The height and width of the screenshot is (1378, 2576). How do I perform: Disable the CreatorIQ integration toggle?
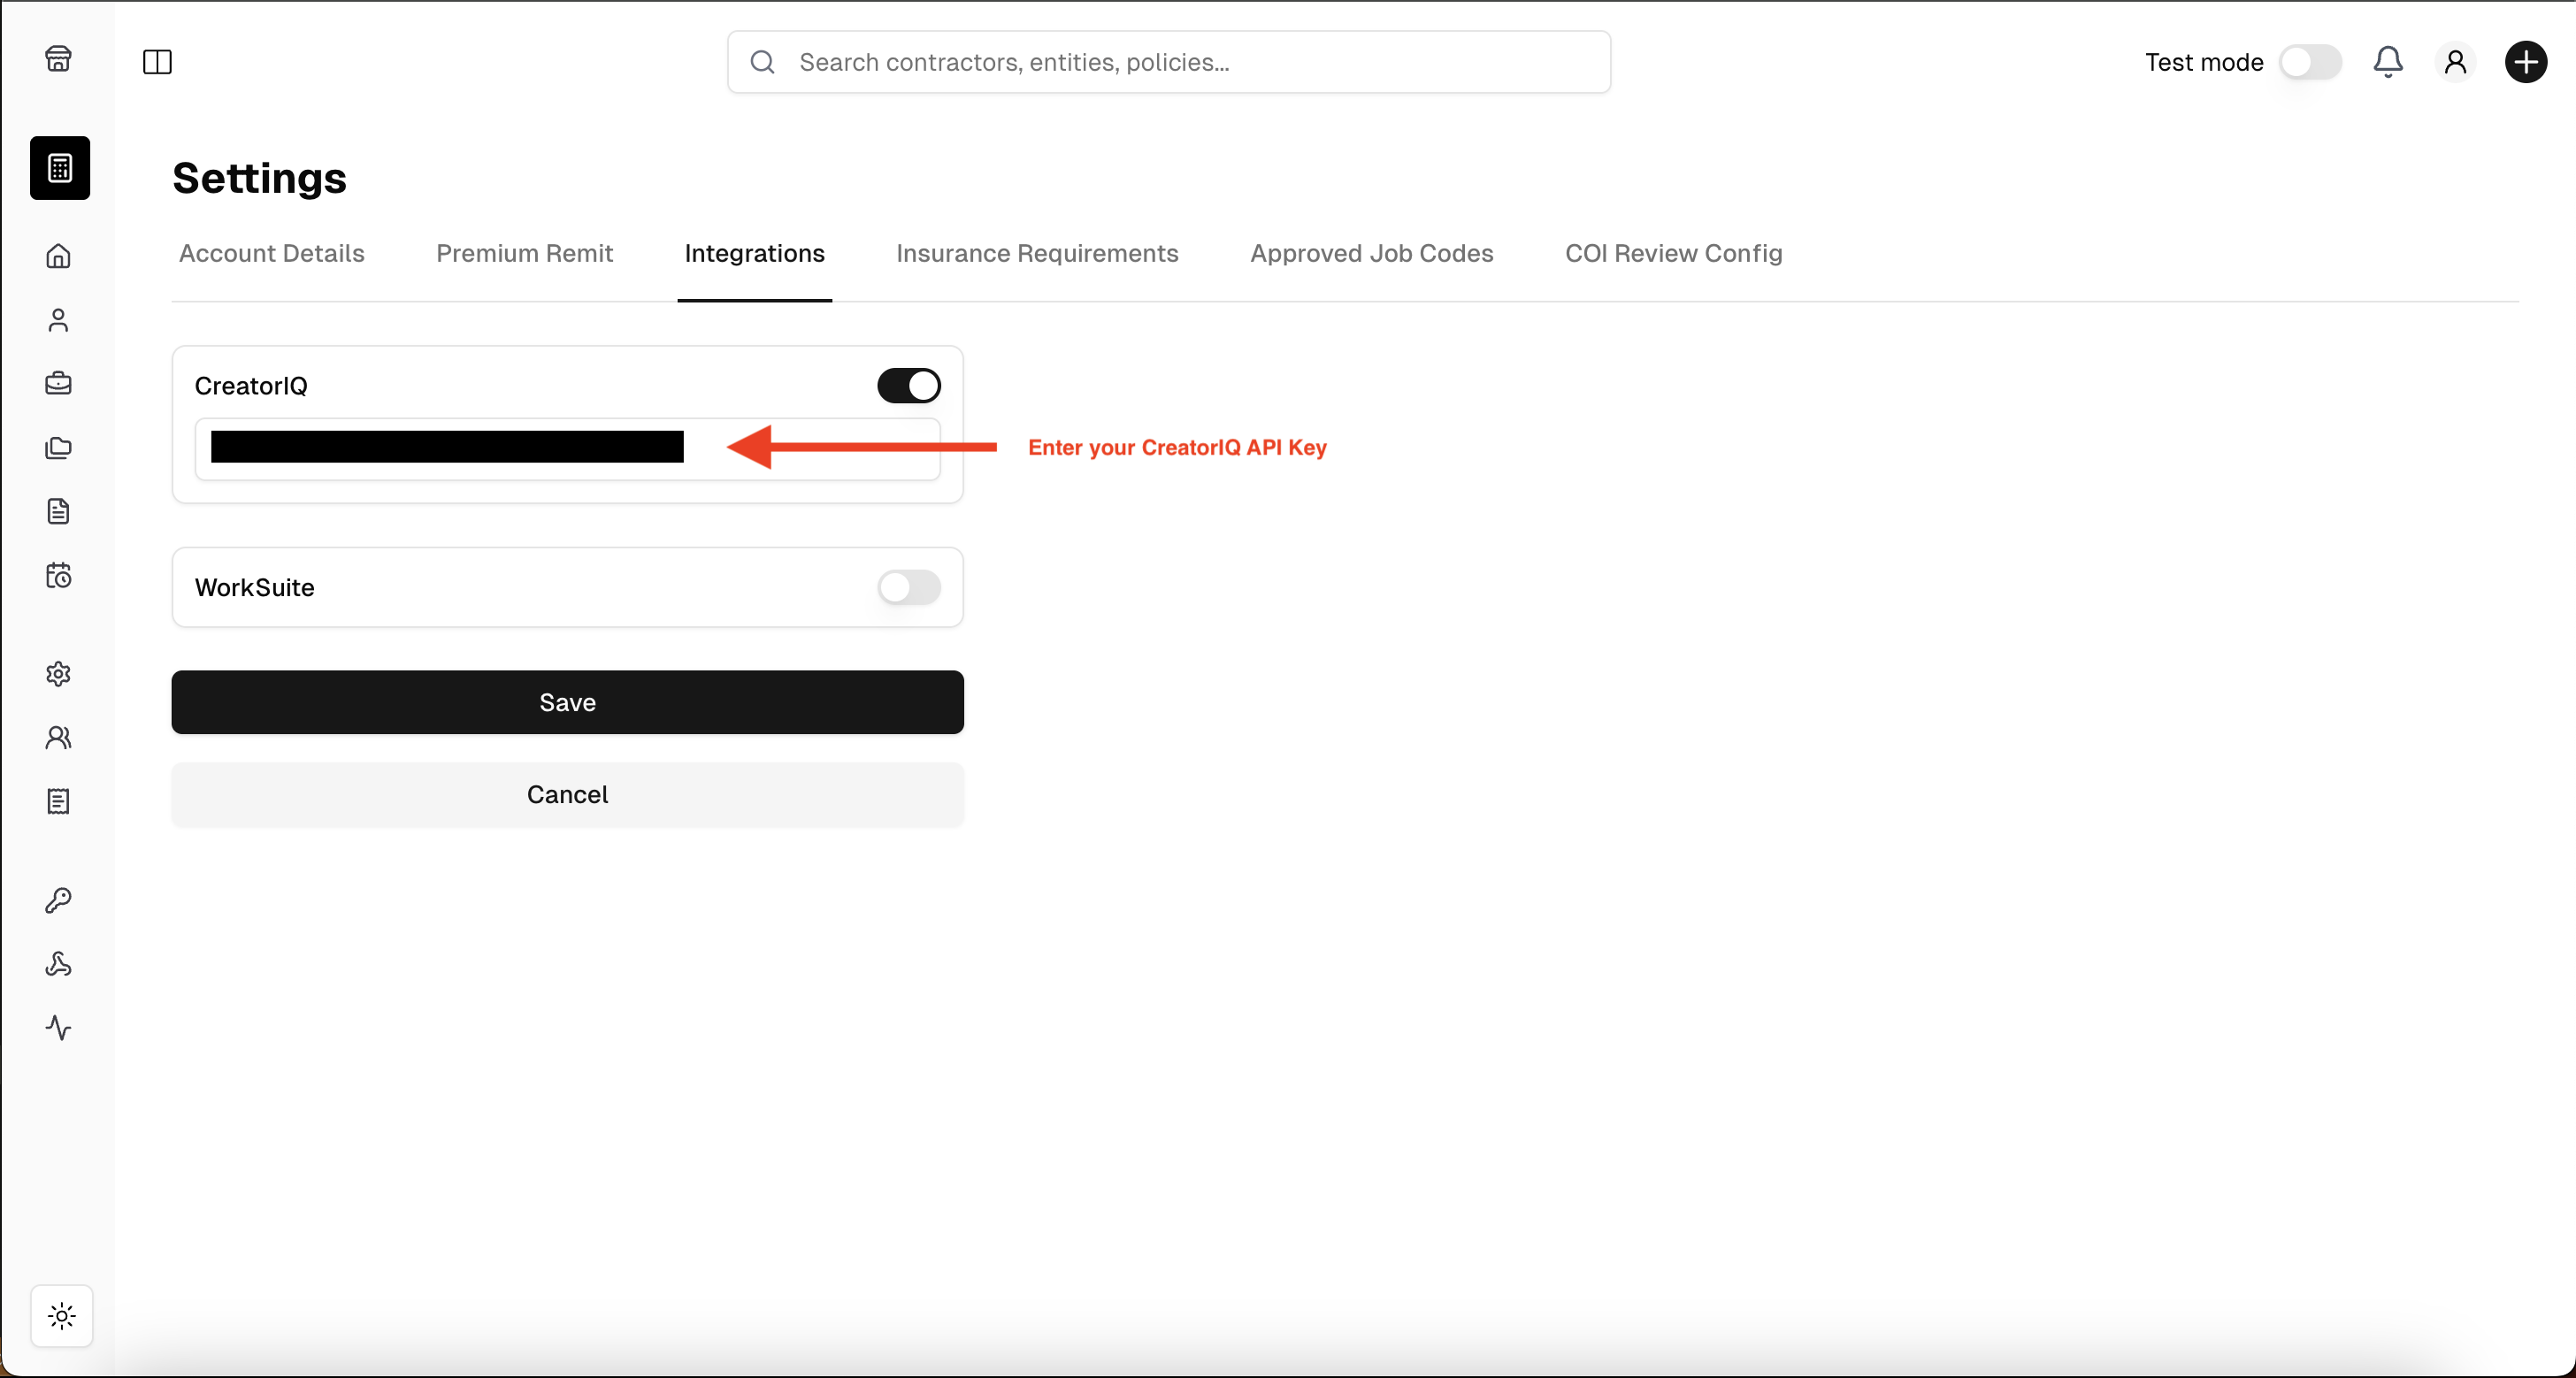[x=908, y=386]
